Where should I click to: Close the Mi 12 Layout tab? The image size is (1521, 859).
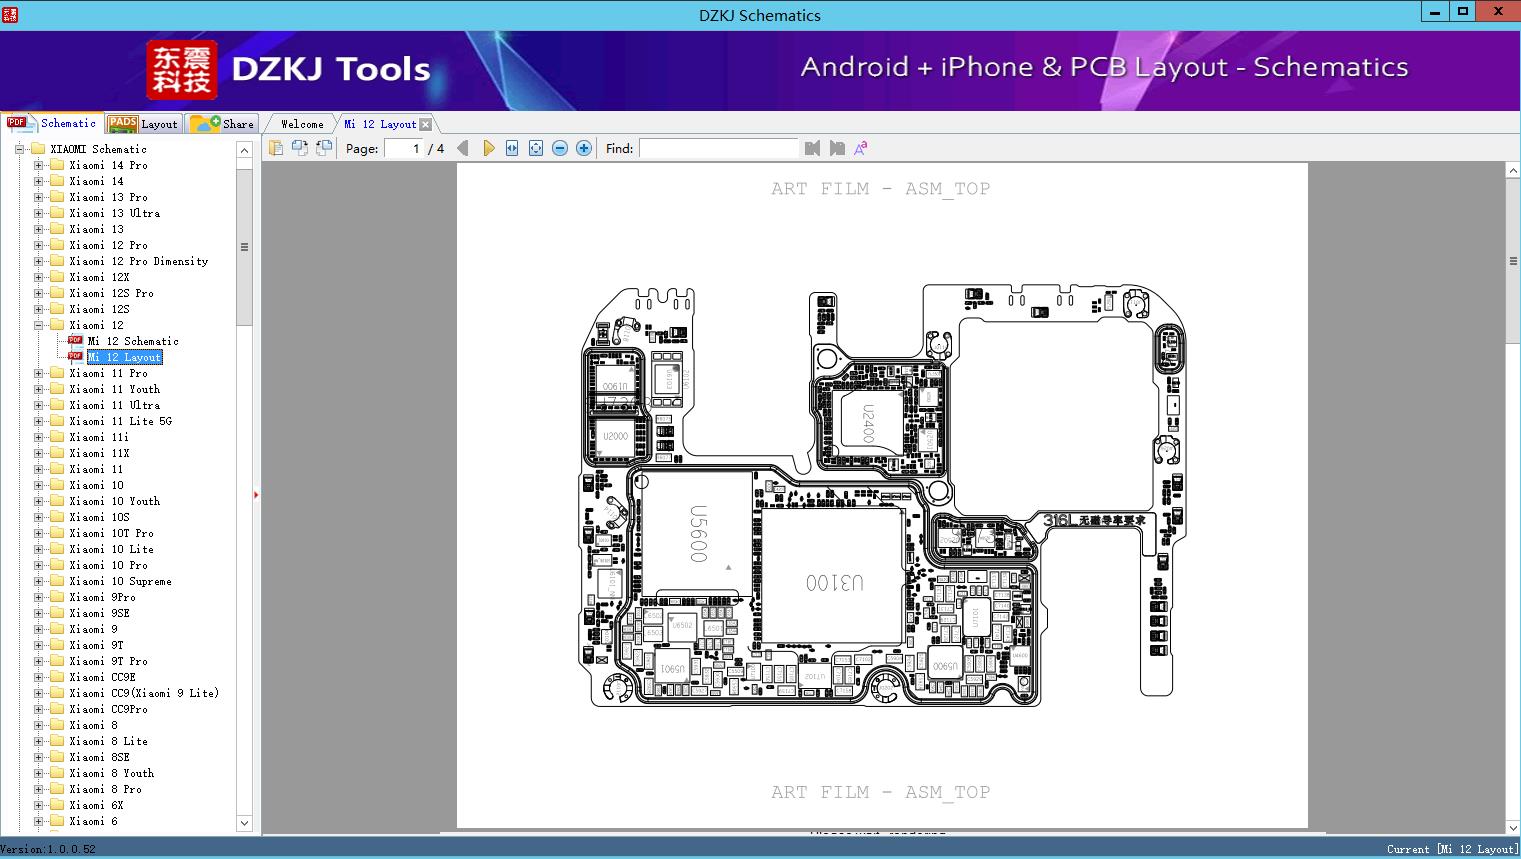426,124
